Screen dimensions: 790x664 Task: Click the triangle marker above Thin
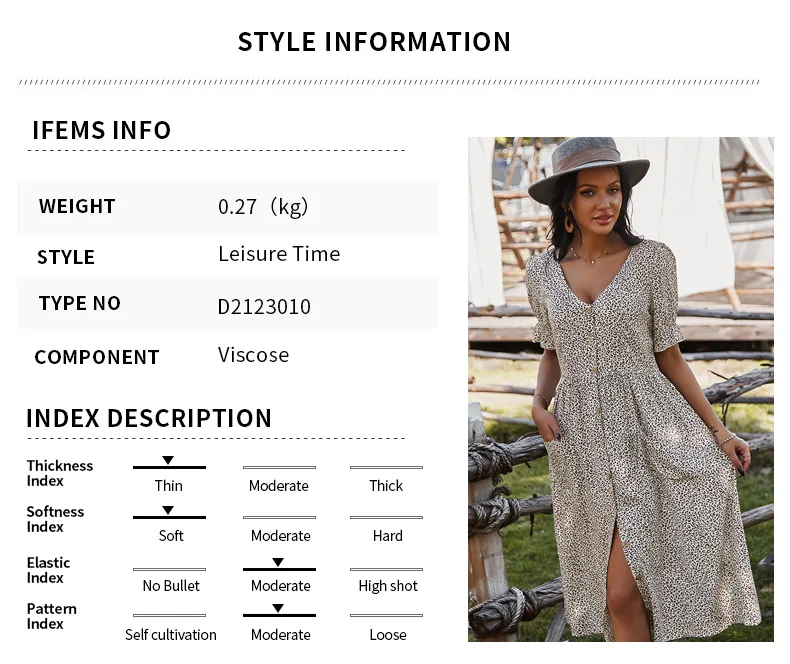(168, 460)
